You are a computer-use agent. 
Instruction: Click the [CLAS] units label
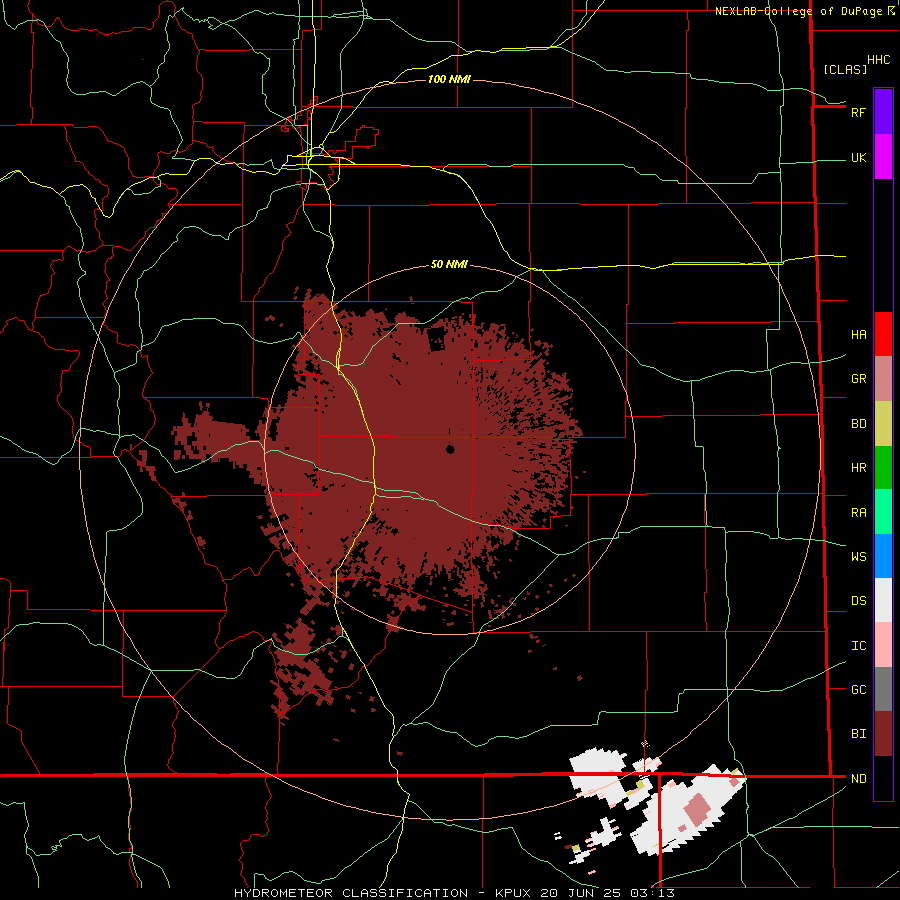[845, 69]
